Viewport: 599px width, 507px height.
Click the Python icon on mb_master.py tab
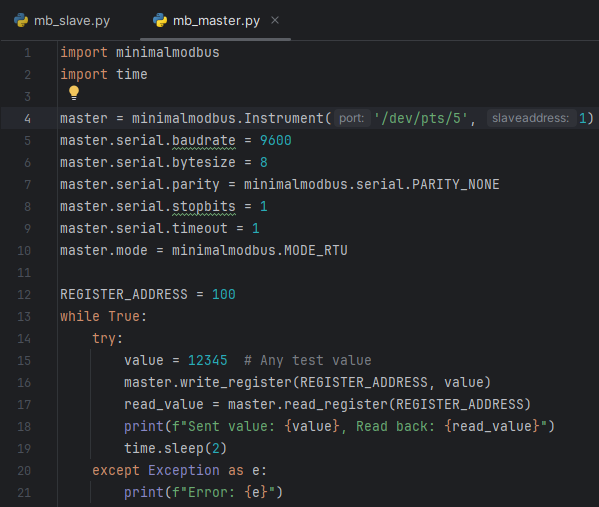(x=160, y=20)
